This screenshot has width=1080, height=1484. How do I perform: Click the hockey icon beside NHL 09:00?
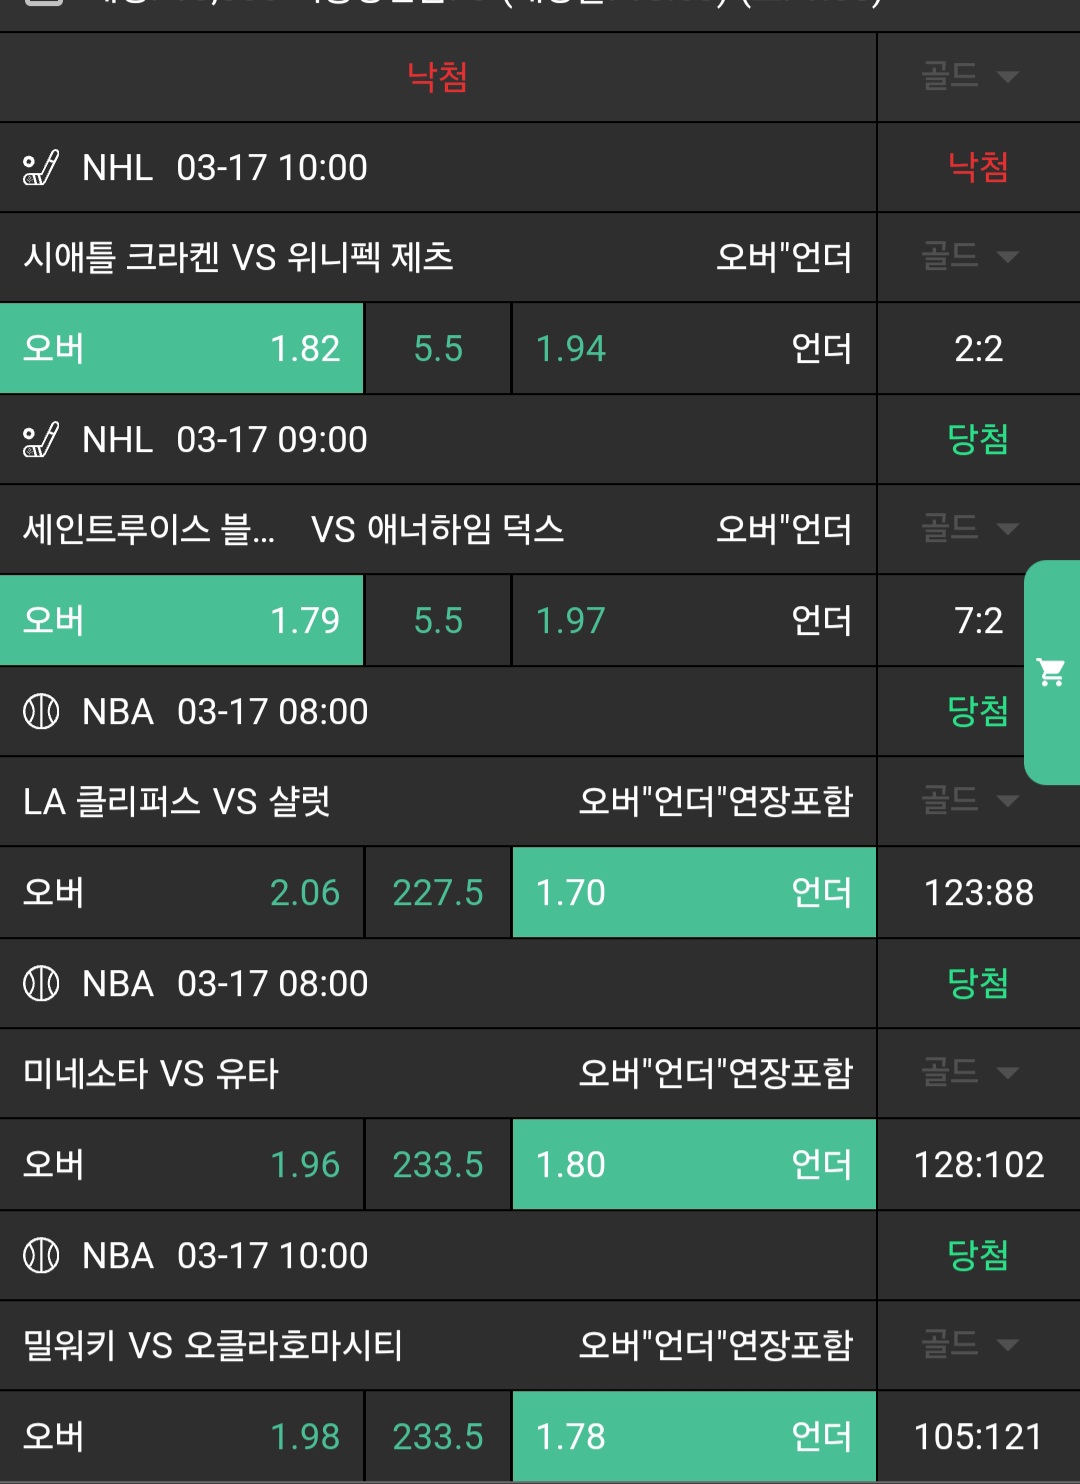(40, 440)
